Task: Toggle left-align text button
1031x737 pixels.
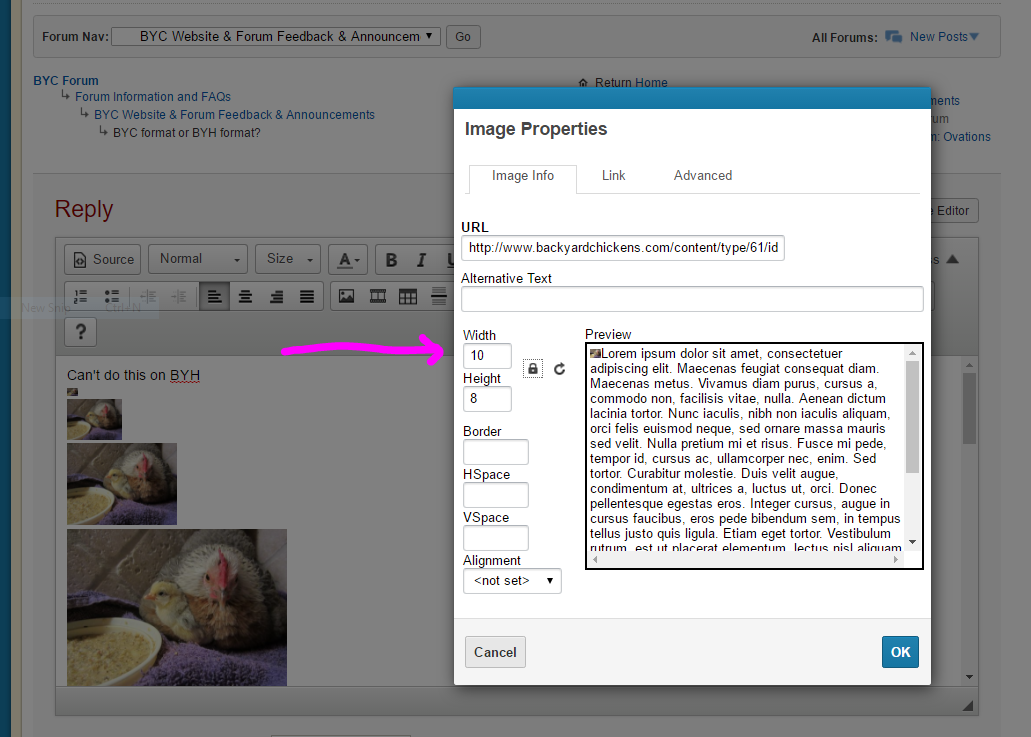Action: point(214,296)
